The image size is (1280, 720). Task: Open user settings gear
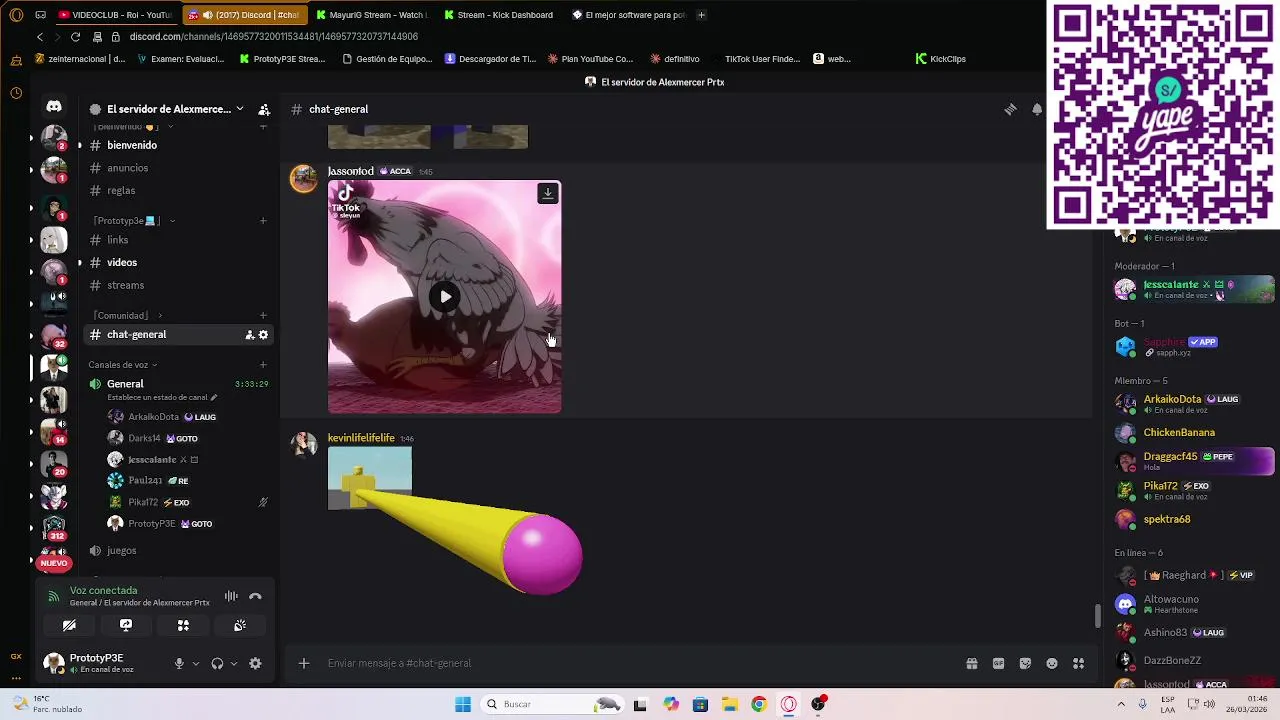click(x=255, y=663)
